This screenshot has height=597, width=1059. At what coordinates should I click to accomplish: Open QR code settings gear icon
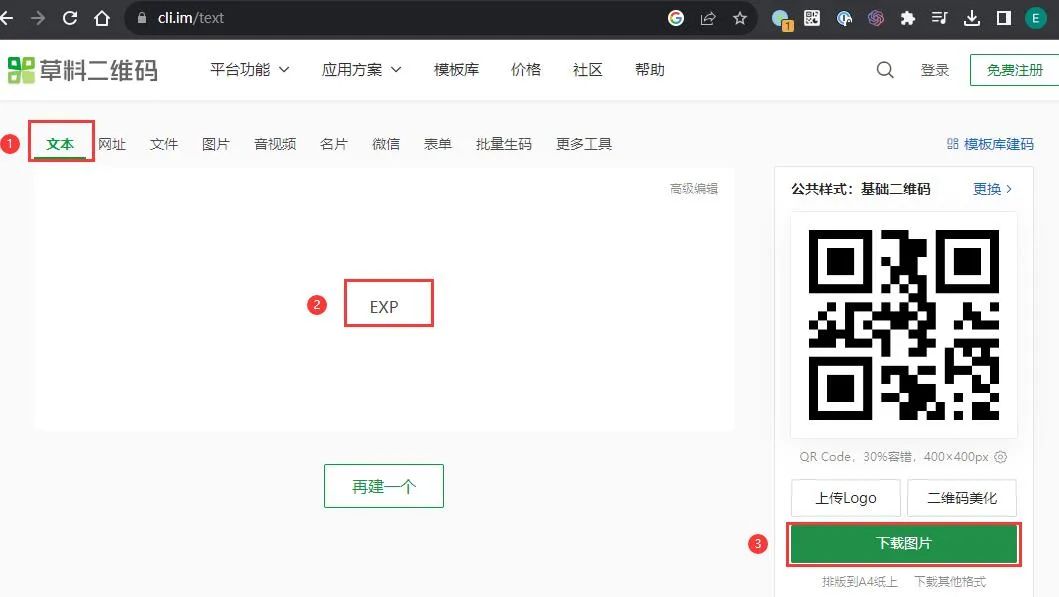pyautogui.click(x=1000, y=457)
